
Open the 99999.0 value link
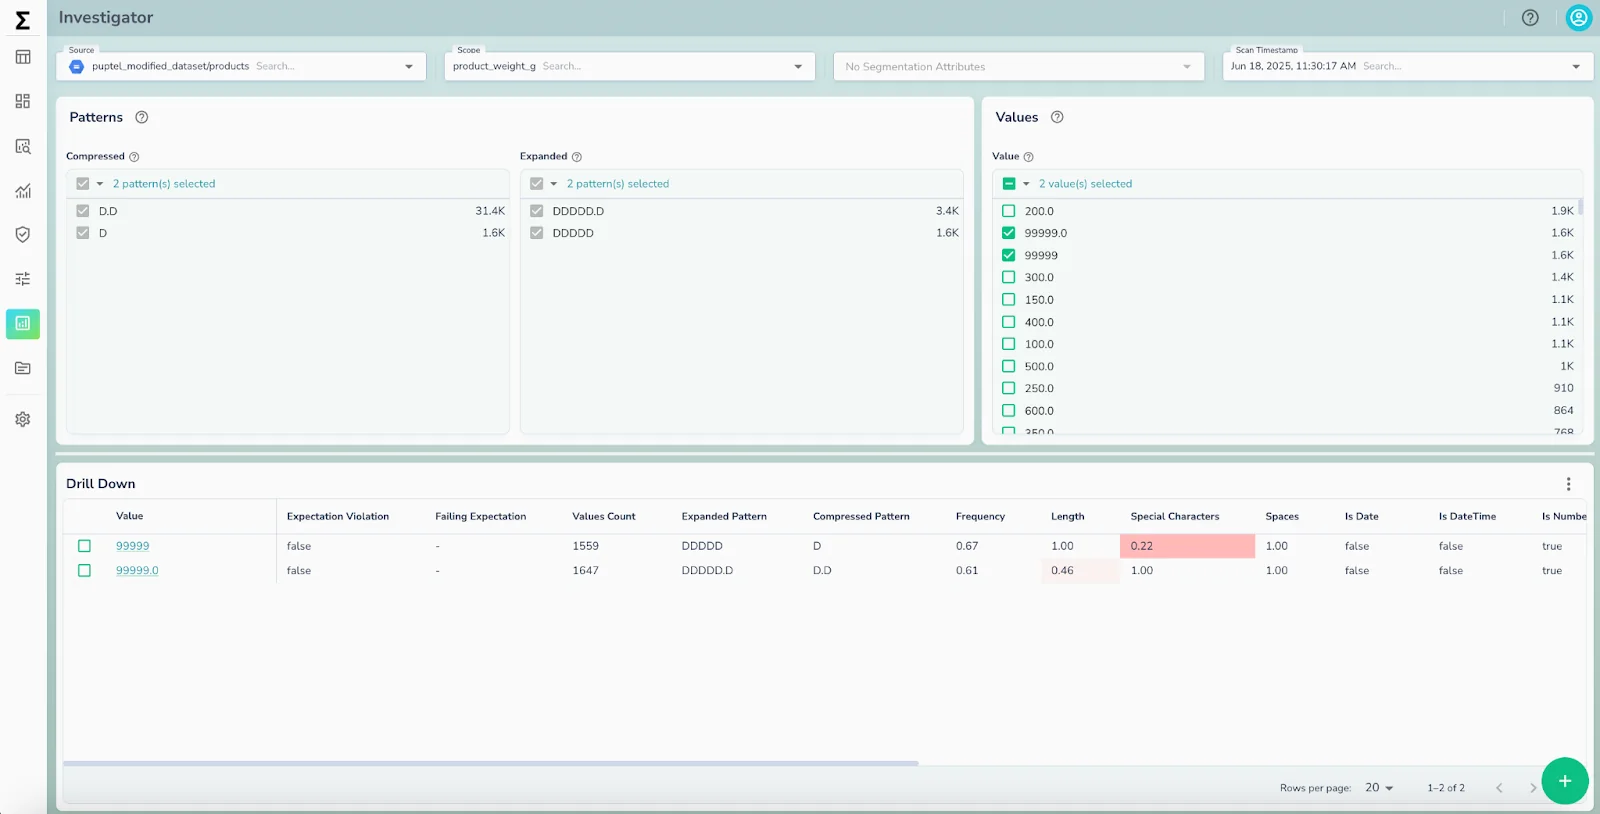pos(137,571)
